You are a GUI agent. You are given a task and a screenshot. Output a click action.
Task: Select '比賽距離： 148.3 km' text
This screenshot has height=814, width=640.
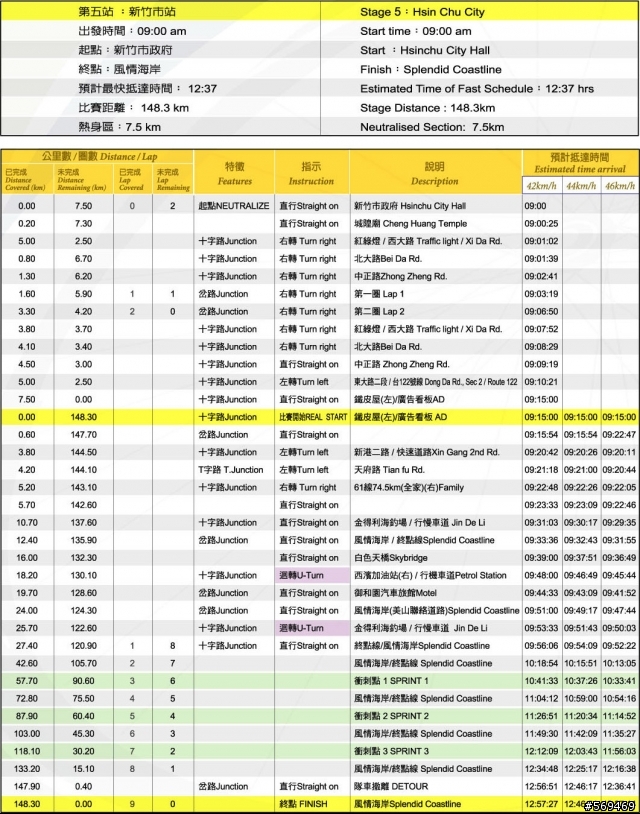(133, 108)
